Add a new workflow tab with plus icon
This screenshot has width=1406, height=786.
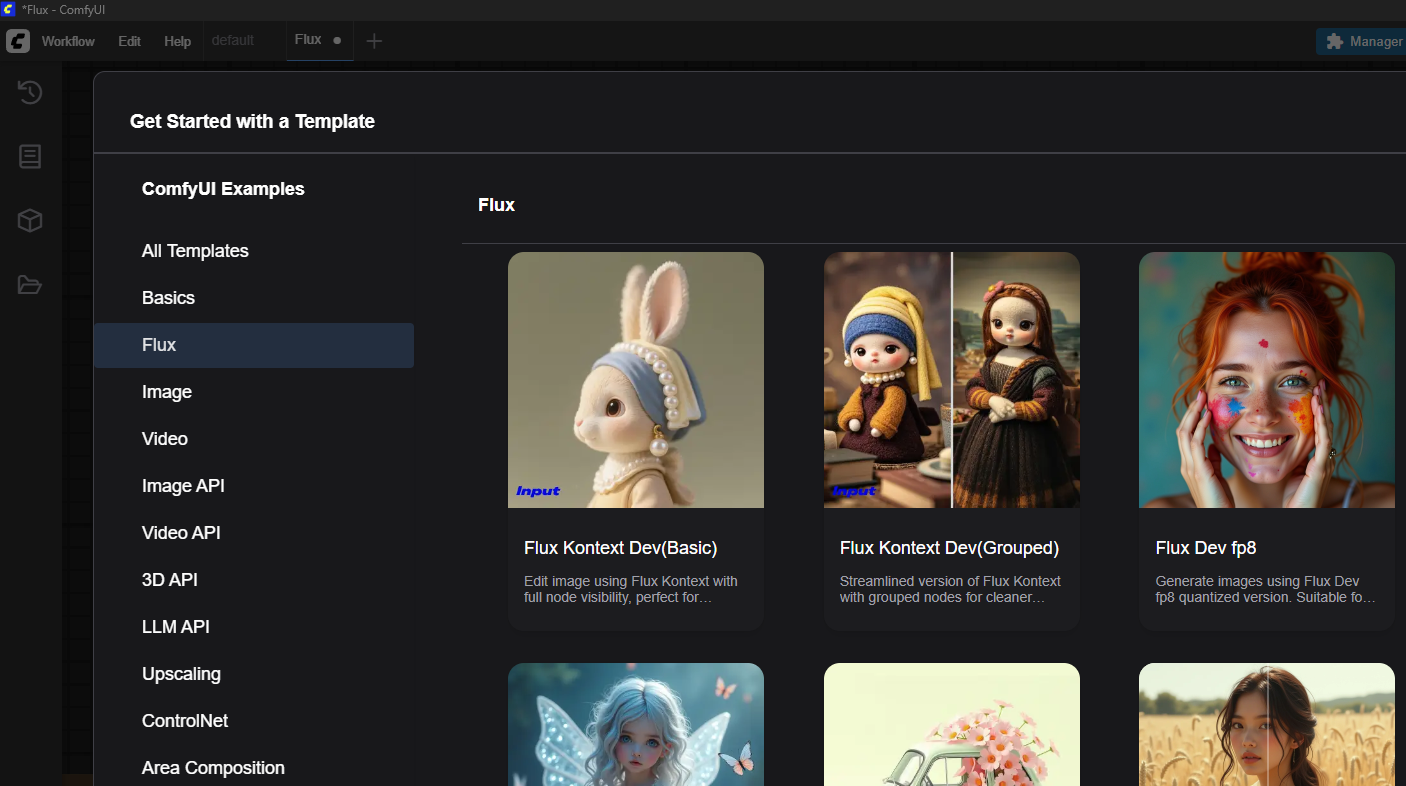point(374,41)
